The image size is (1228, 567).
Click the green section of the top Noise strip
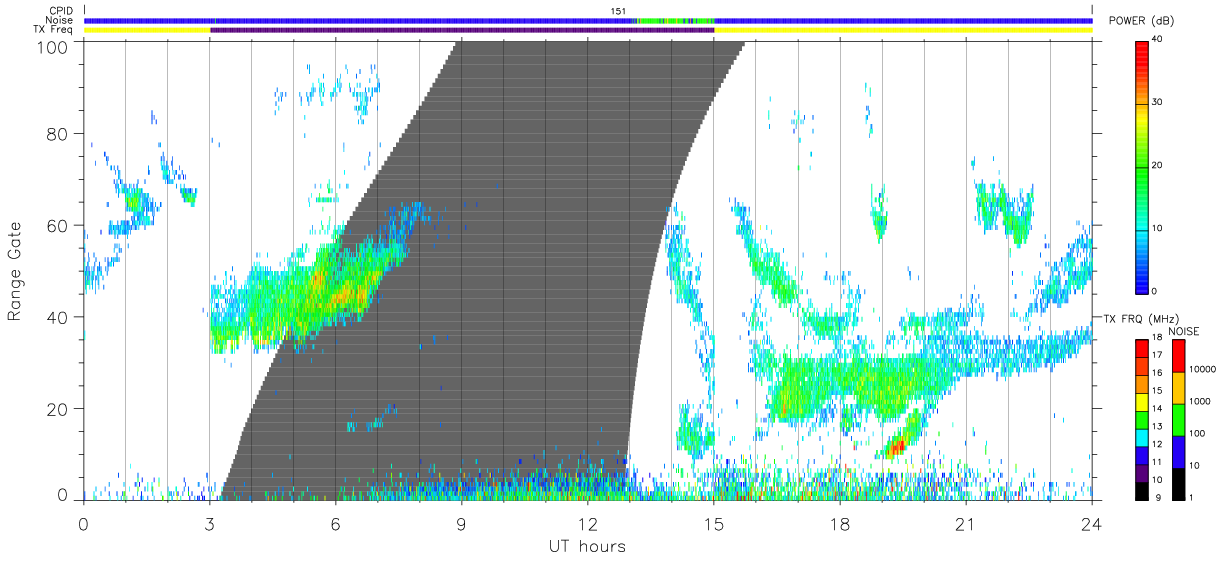[675, 20]
